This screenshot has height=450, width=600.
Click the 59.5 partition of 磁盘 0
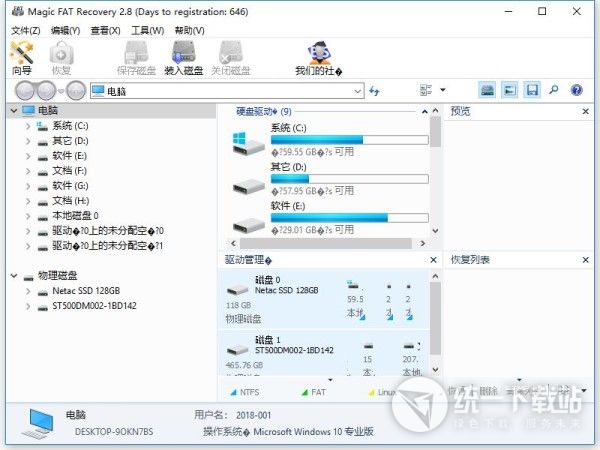point(356,300)
